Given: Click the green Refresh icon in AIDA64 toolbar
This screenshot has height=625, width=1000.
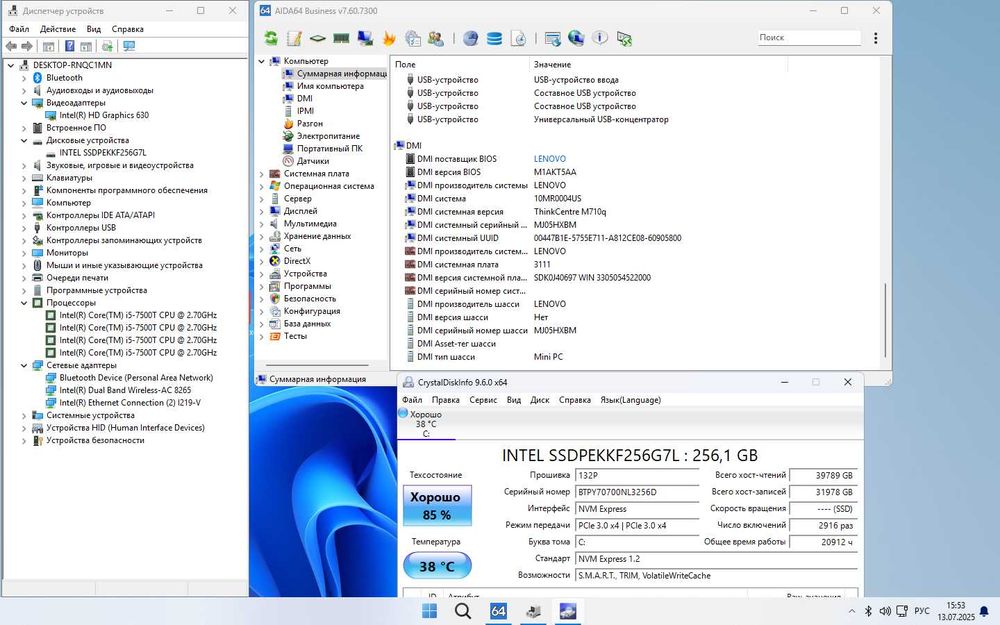Looking at the screenshot, I should (271, 38).
